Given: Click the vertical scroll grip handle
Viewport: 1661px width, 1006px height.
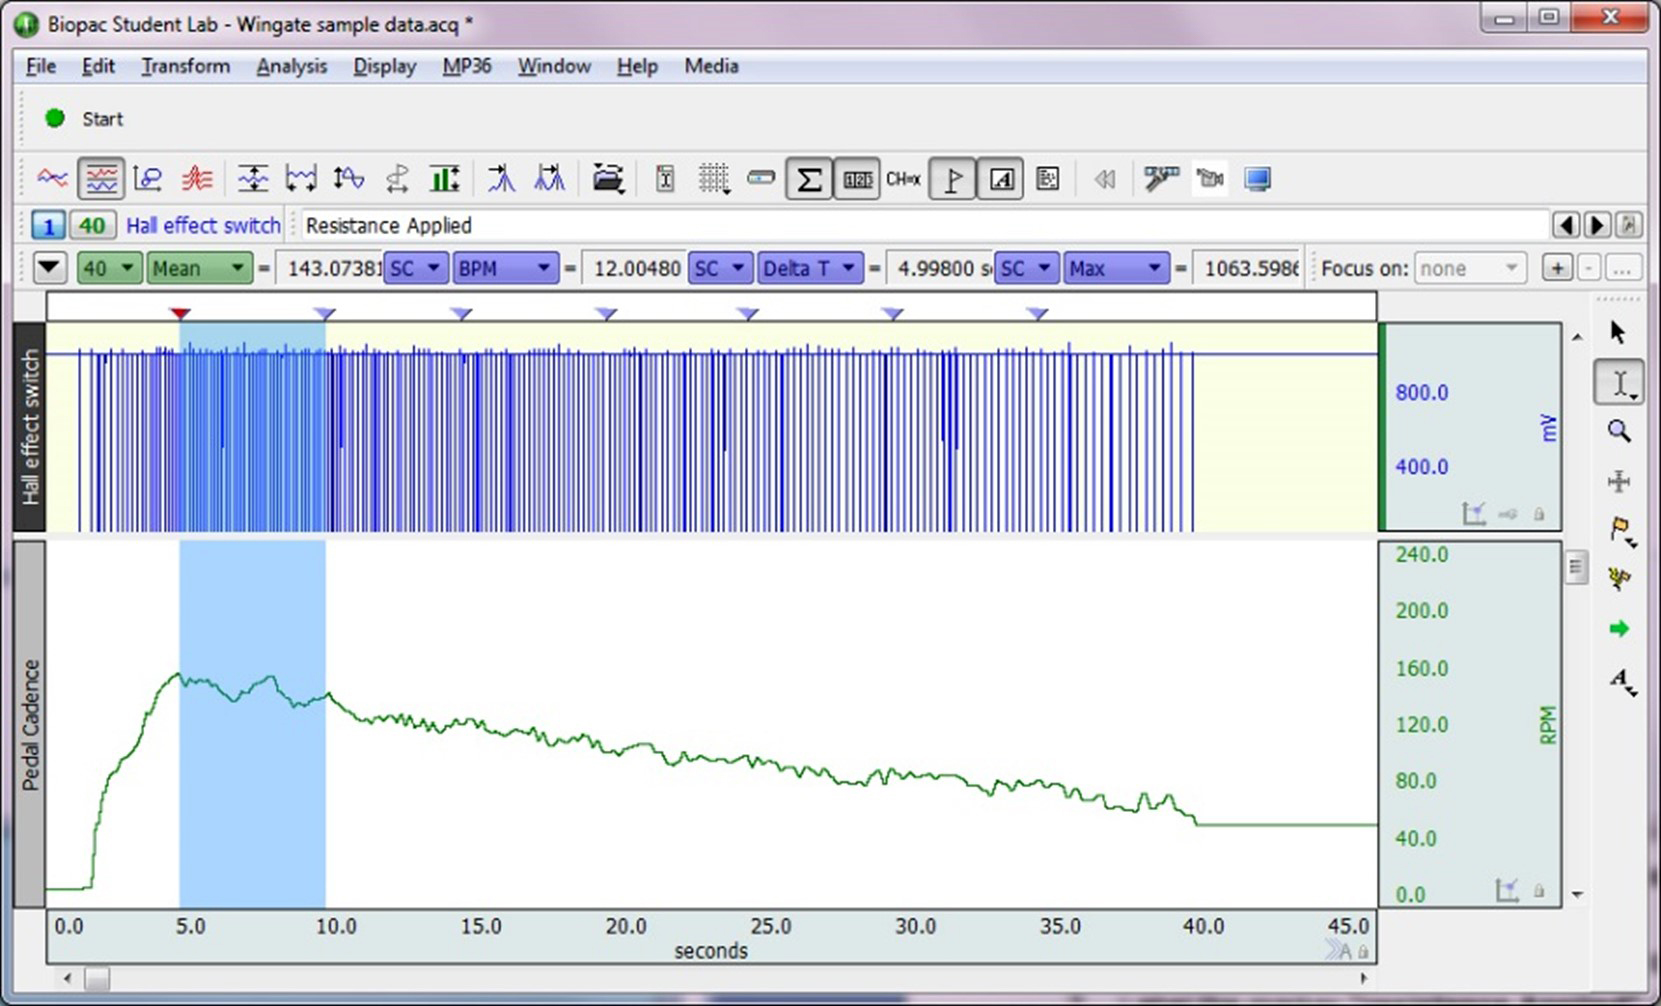Looking at the screenshot, I should (x=1575, y=568).
